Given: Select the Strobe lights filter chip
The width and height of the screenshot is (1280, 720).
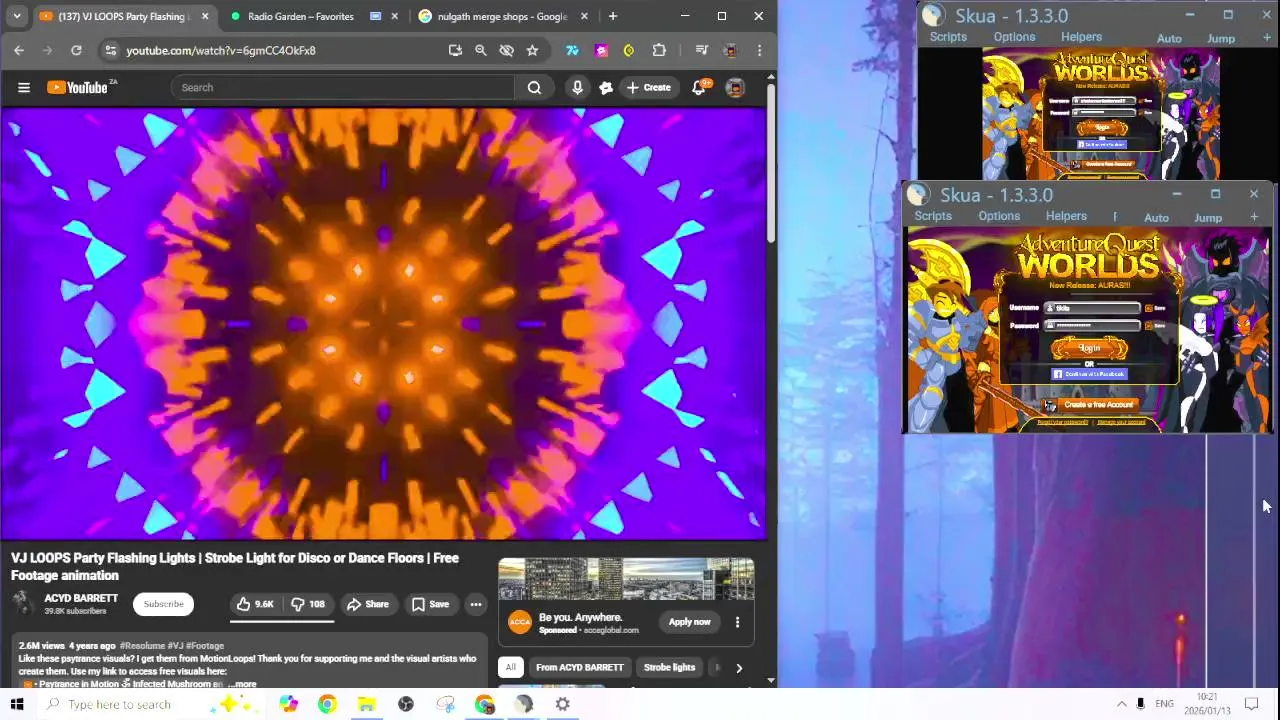Looking at the screenshot, I should [x=669, y=668].
